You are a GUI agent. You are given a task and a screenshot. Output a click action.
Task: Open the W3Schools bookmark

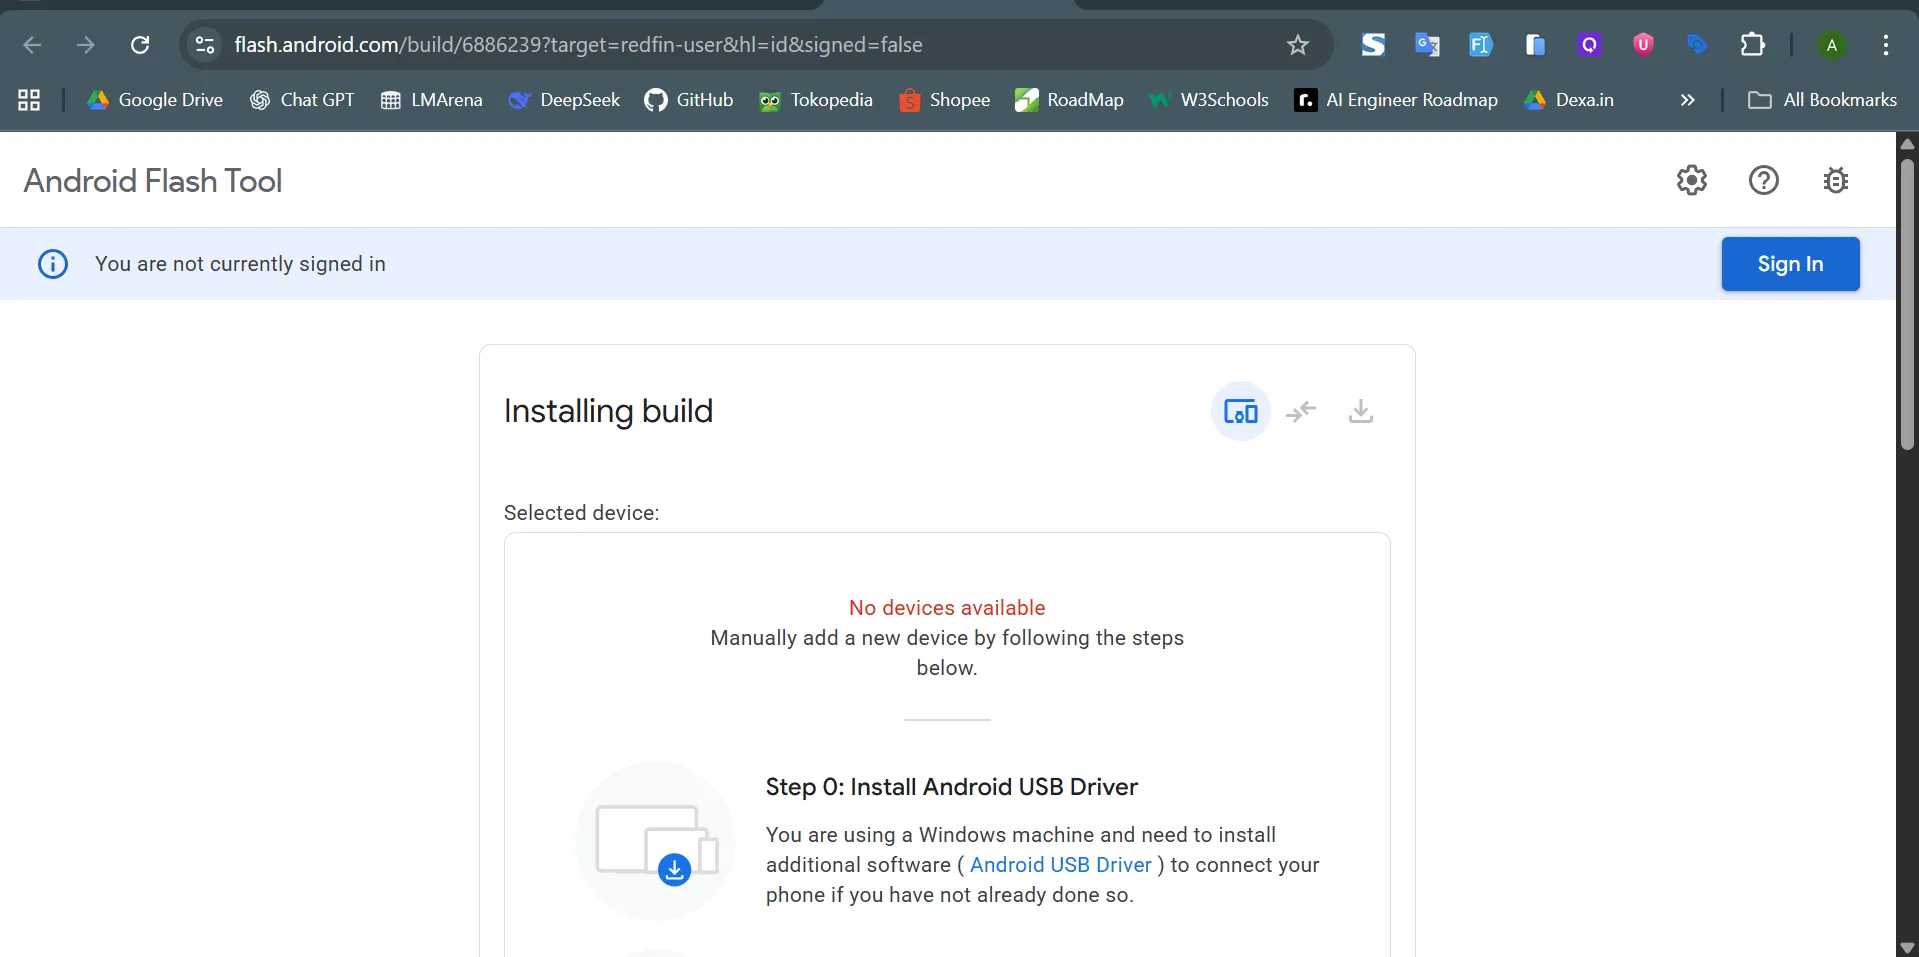(1209, 100)
